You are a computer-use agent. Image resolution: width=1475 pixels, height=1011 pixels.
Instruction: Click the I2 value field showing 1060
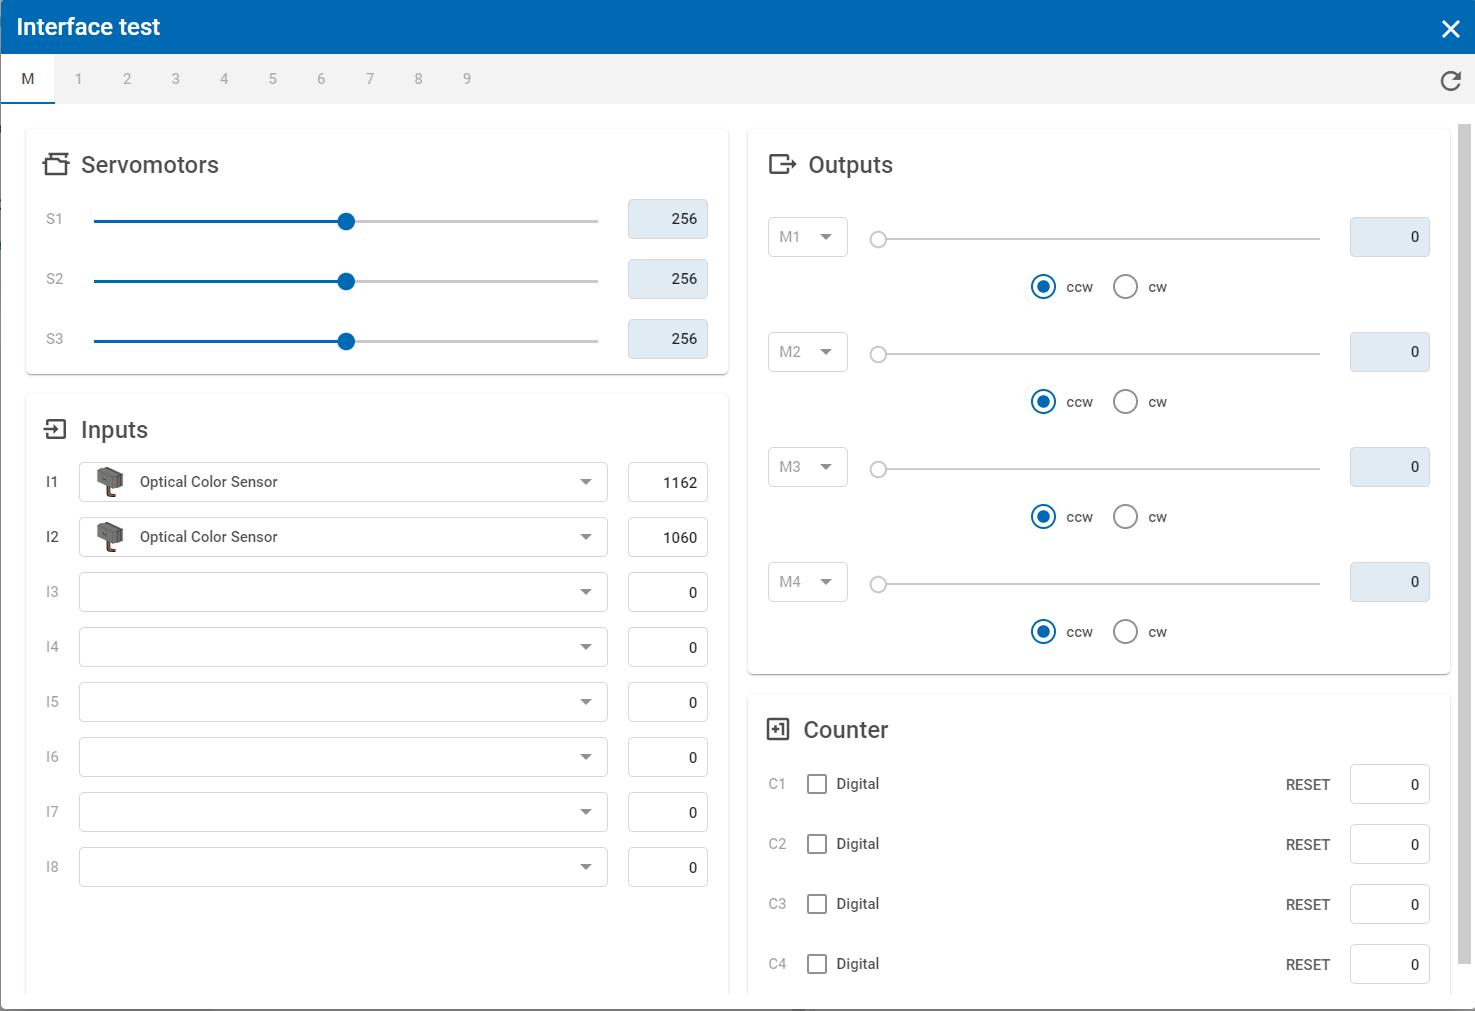(668, 537)
